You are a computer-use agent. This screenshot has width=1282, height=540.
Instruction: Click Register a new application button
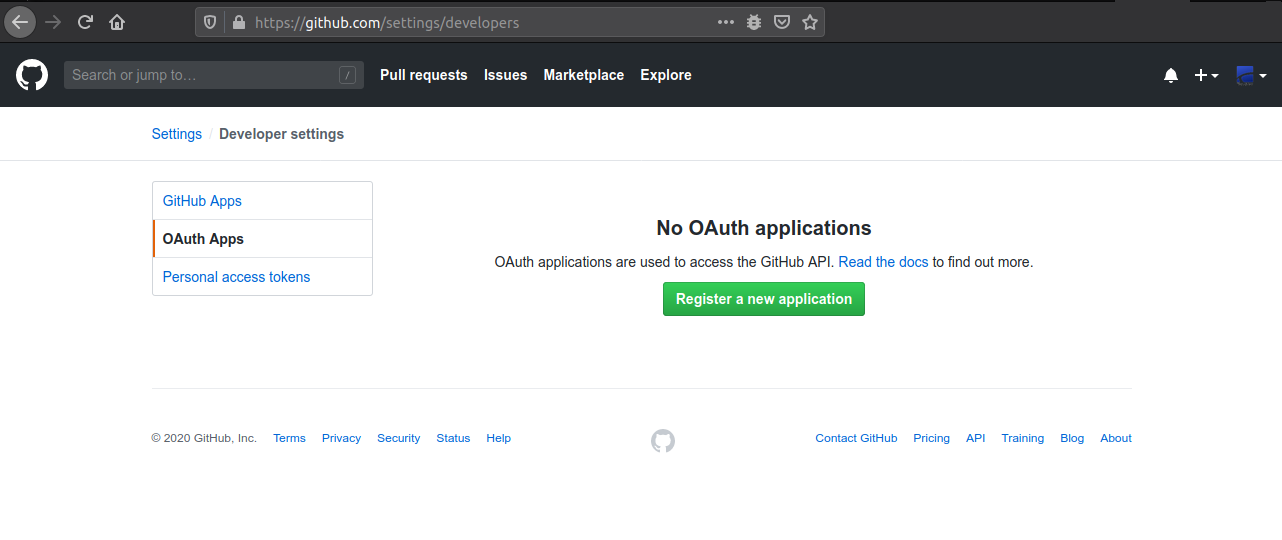pos(763,299)
